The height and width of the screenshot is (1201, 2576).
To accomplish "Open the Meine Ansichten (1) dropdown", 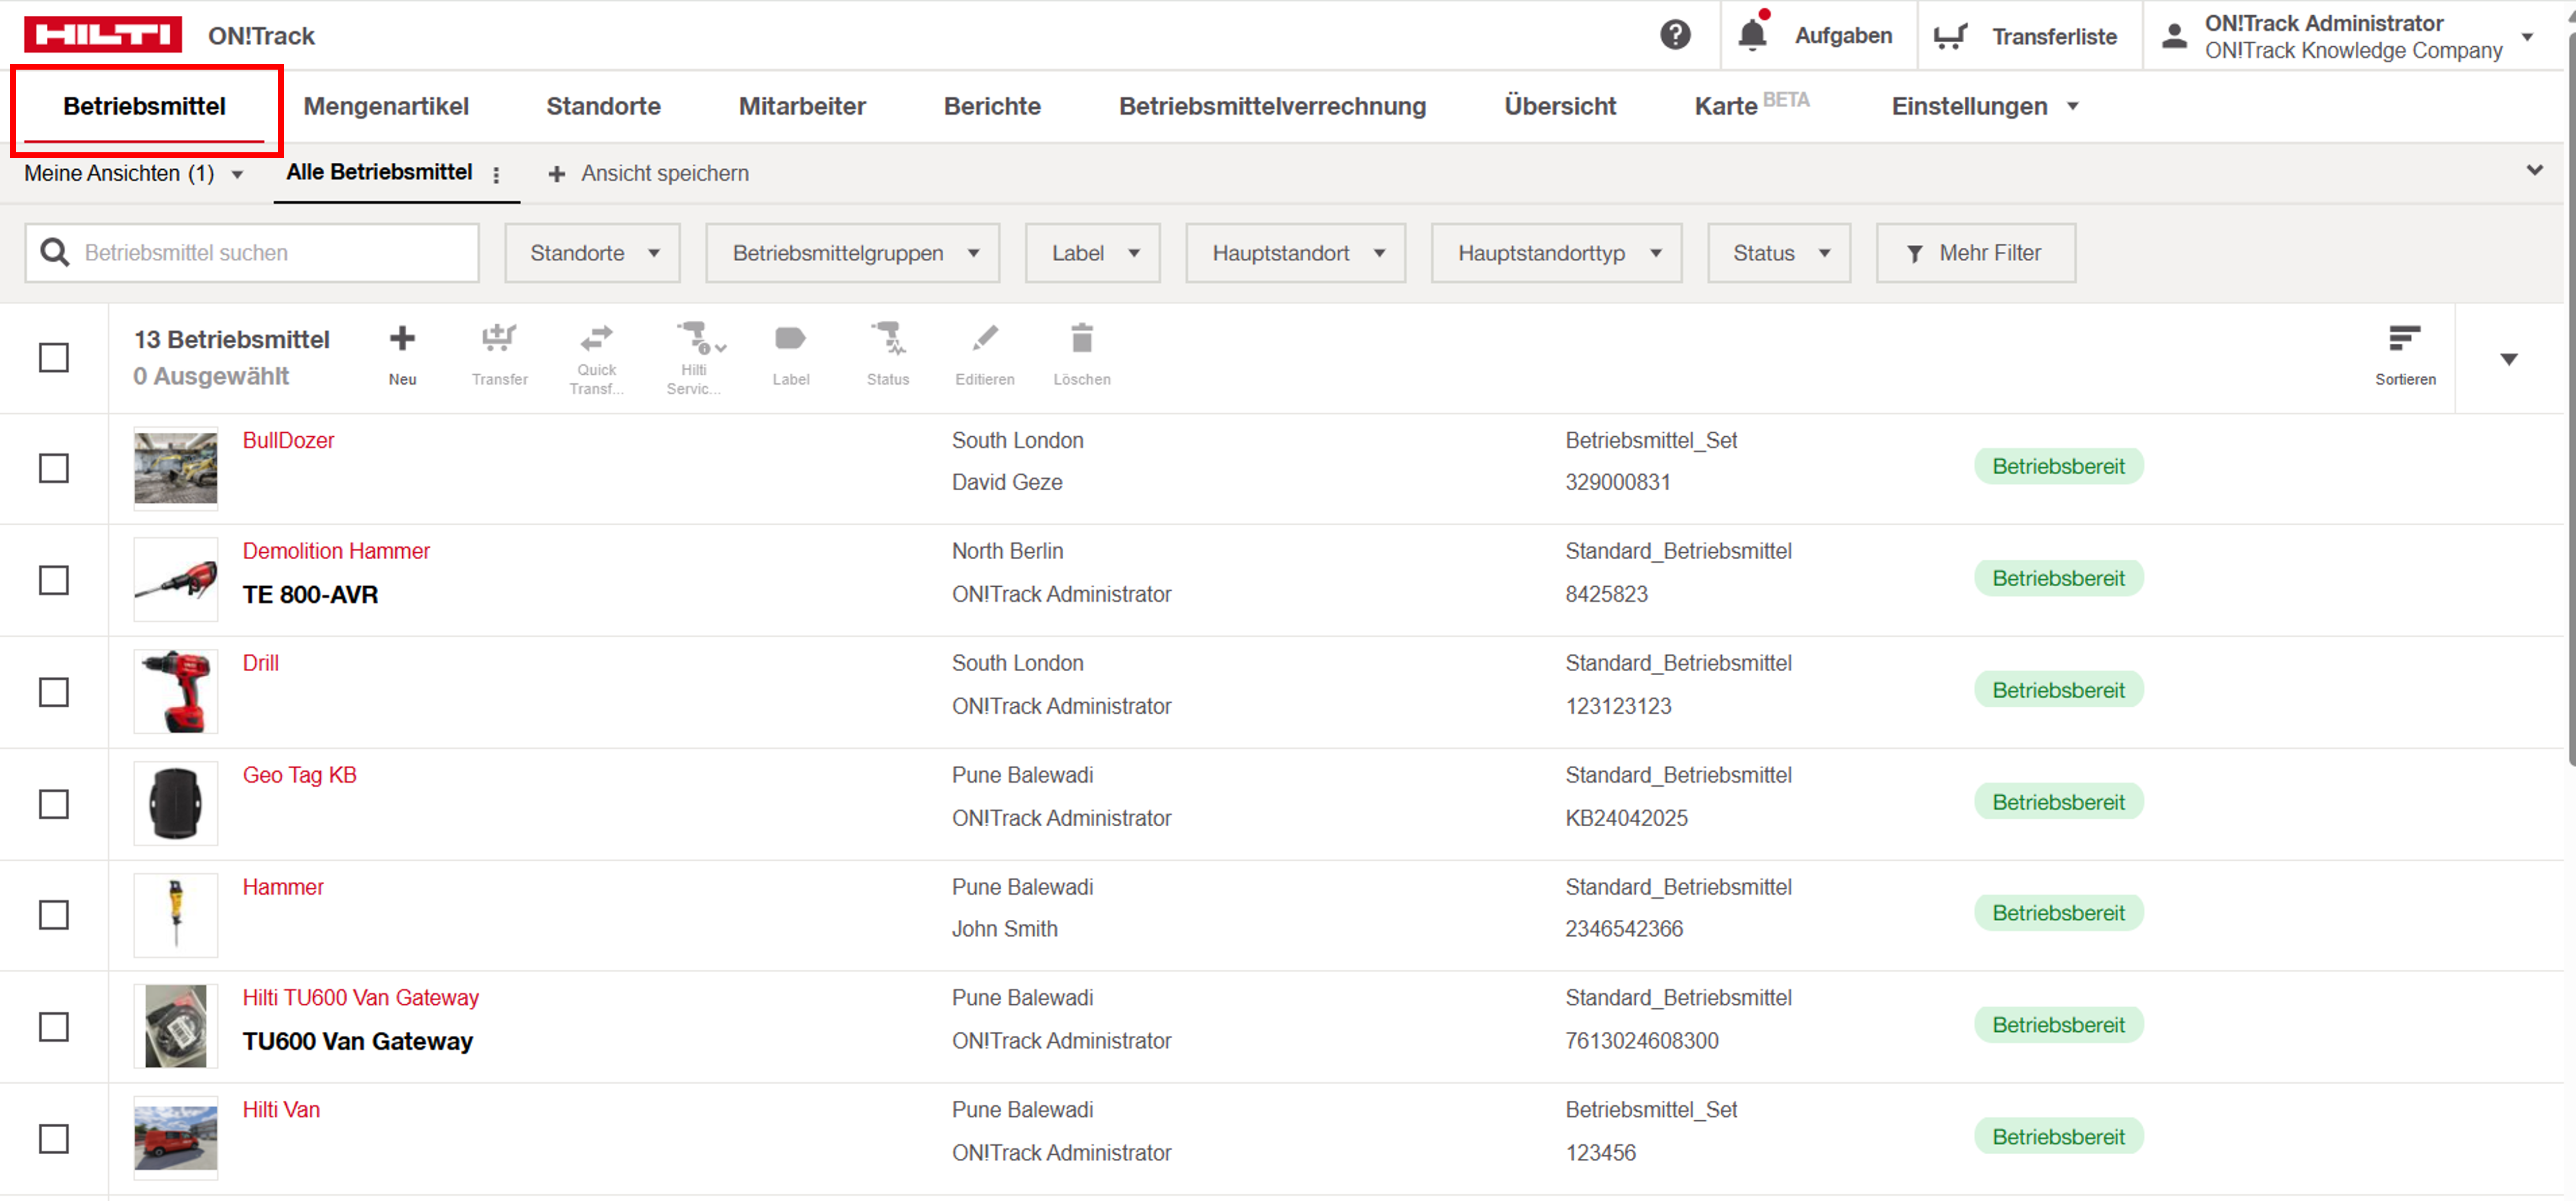I will [x=134, y=174].
